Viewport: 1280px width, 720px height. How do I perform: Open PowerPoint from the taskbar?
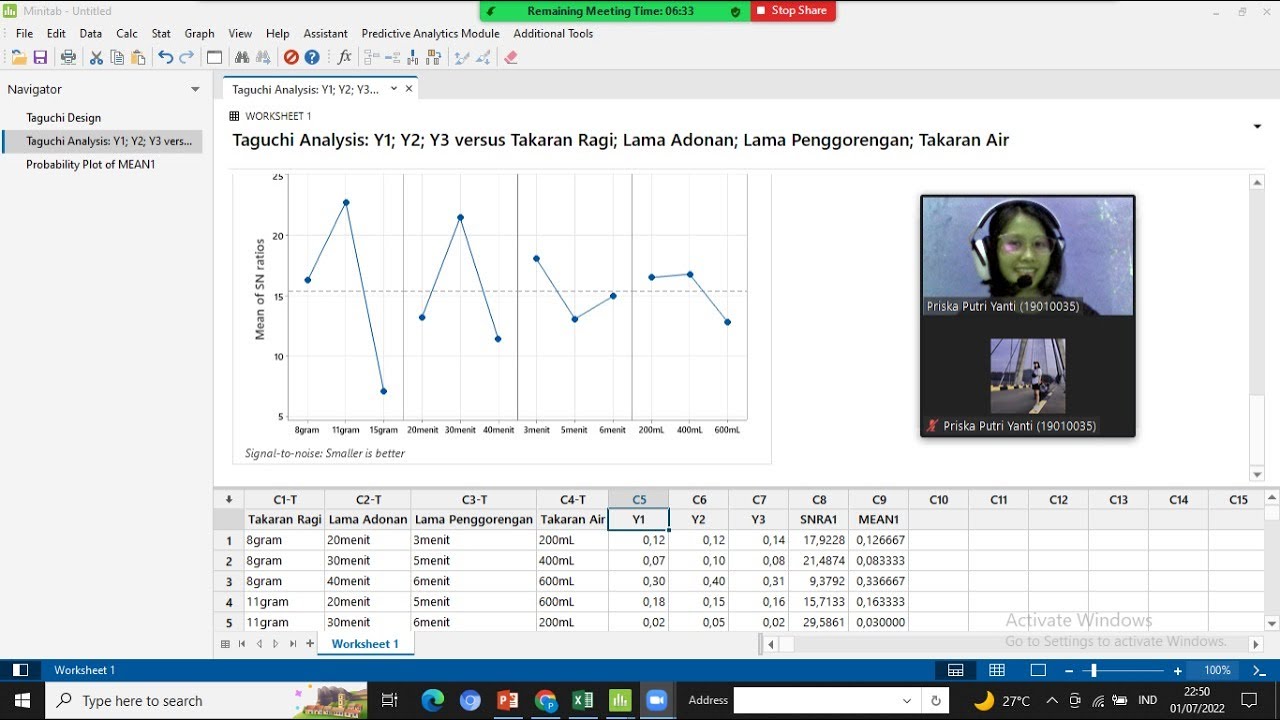[507, 700]
